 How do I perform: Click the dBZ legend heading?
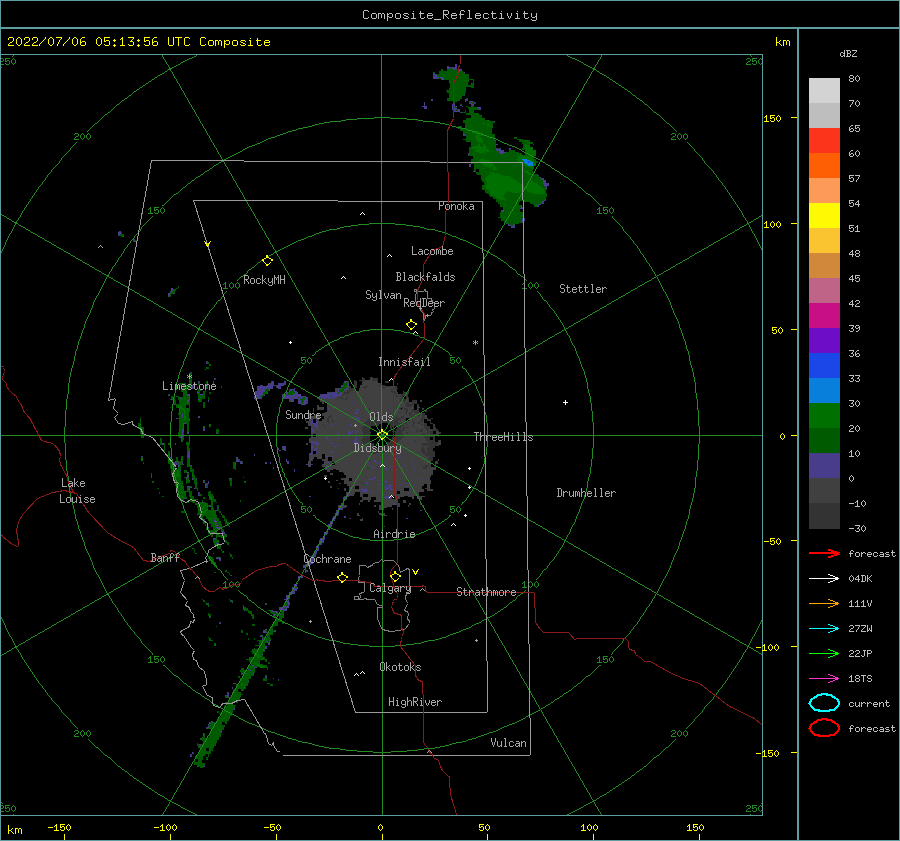(848, 53)
